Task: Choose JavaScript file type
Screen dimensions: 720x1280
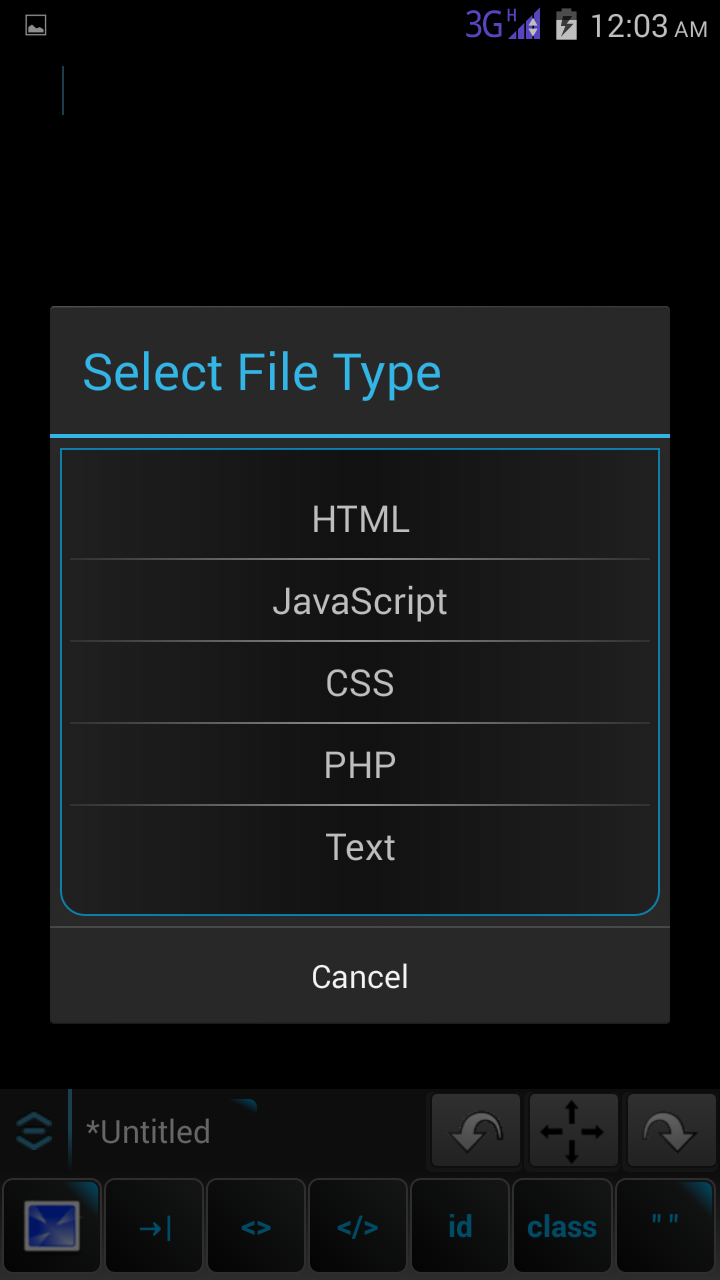Action: 360,602
